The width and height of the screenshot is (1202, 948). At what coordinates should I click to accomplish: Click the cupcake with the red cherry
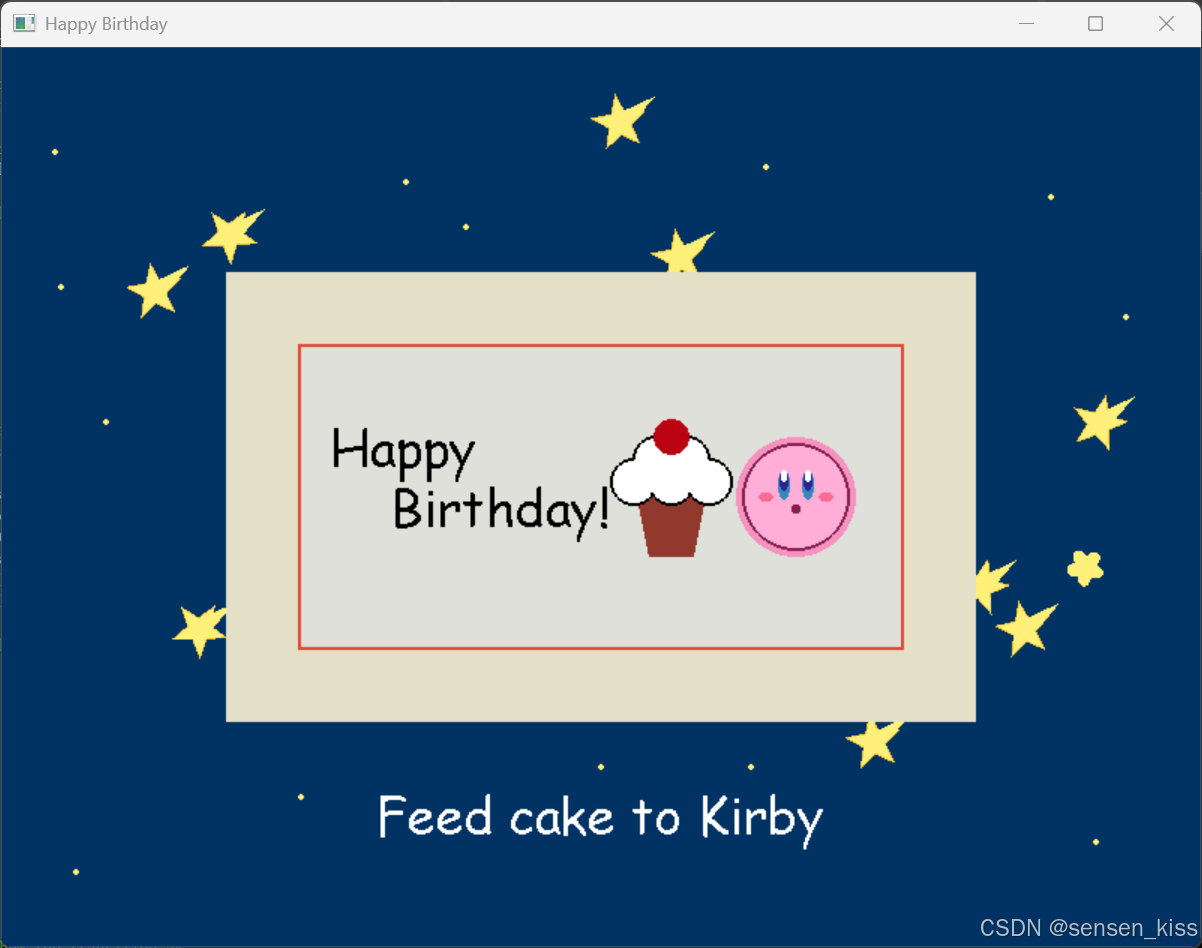671,488
